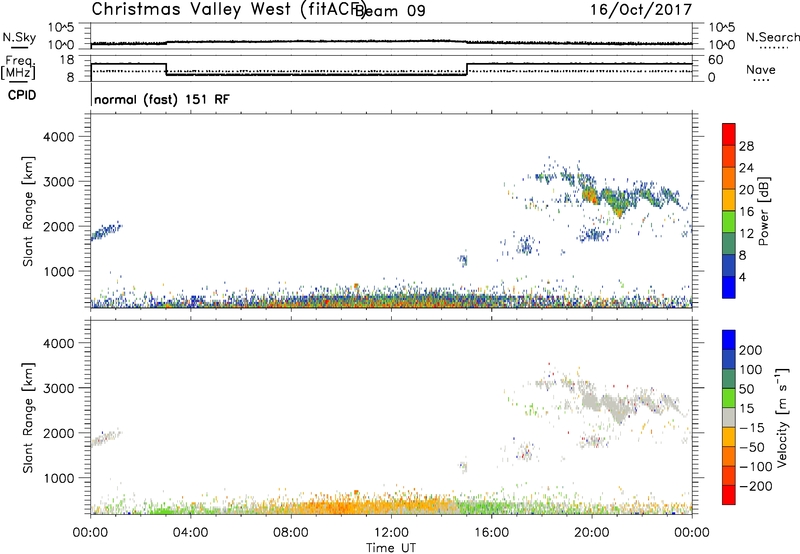Click the 'normal (fast) 151 RF' text
This screenshot has height=554, width=800.
[x=162, y=99]
